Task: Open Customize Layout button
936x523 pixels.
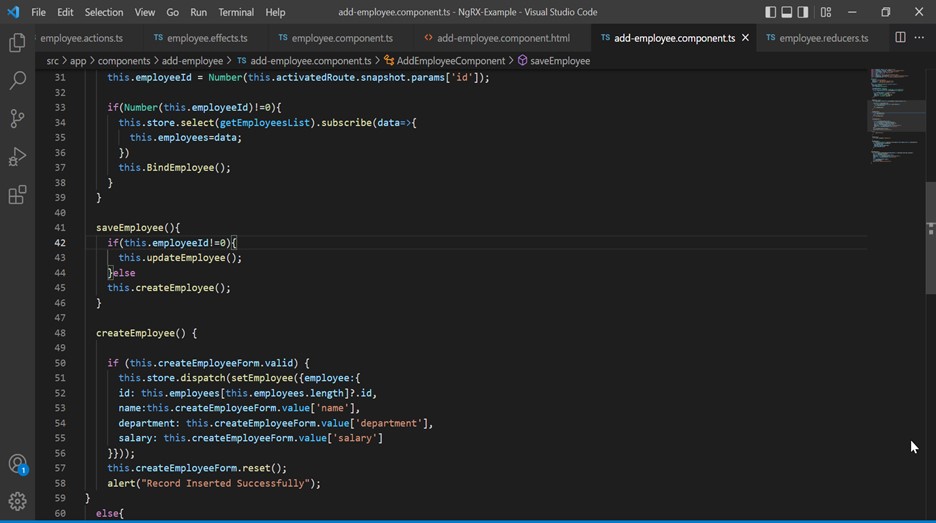Action: click(x=825, y=12)
